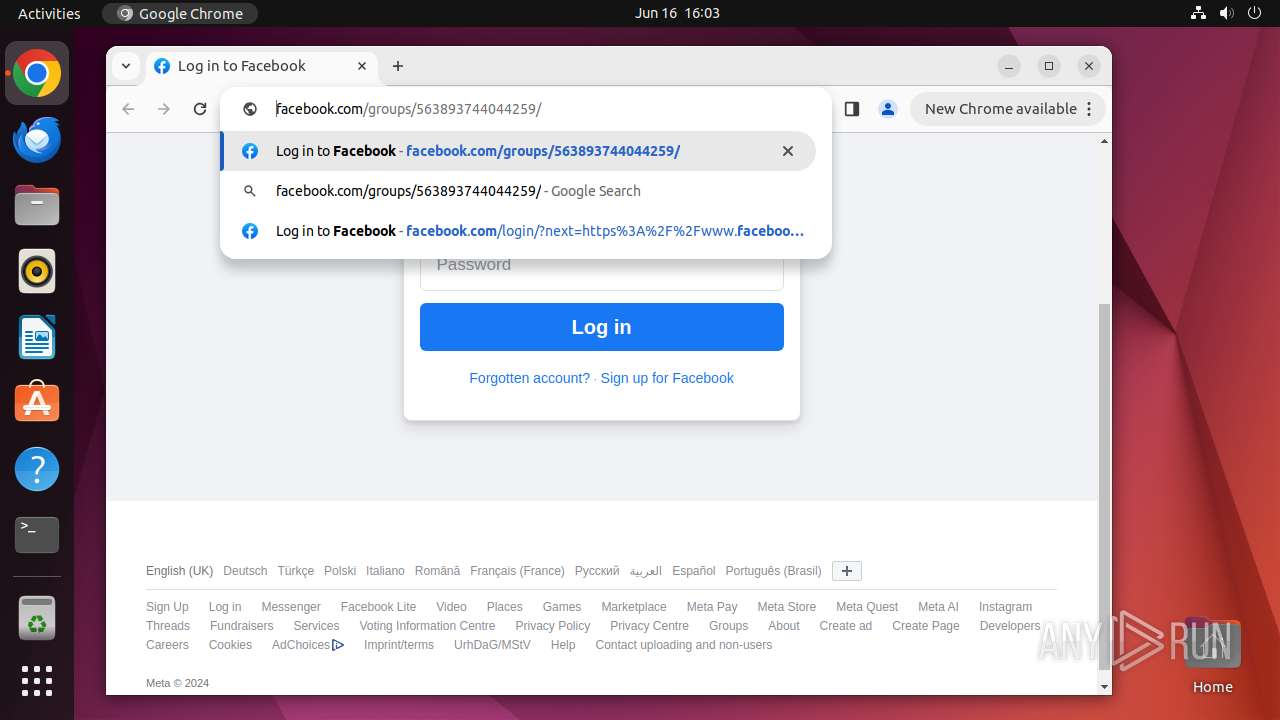Close the Log in to Facebook tab

(x=362, y=66)
